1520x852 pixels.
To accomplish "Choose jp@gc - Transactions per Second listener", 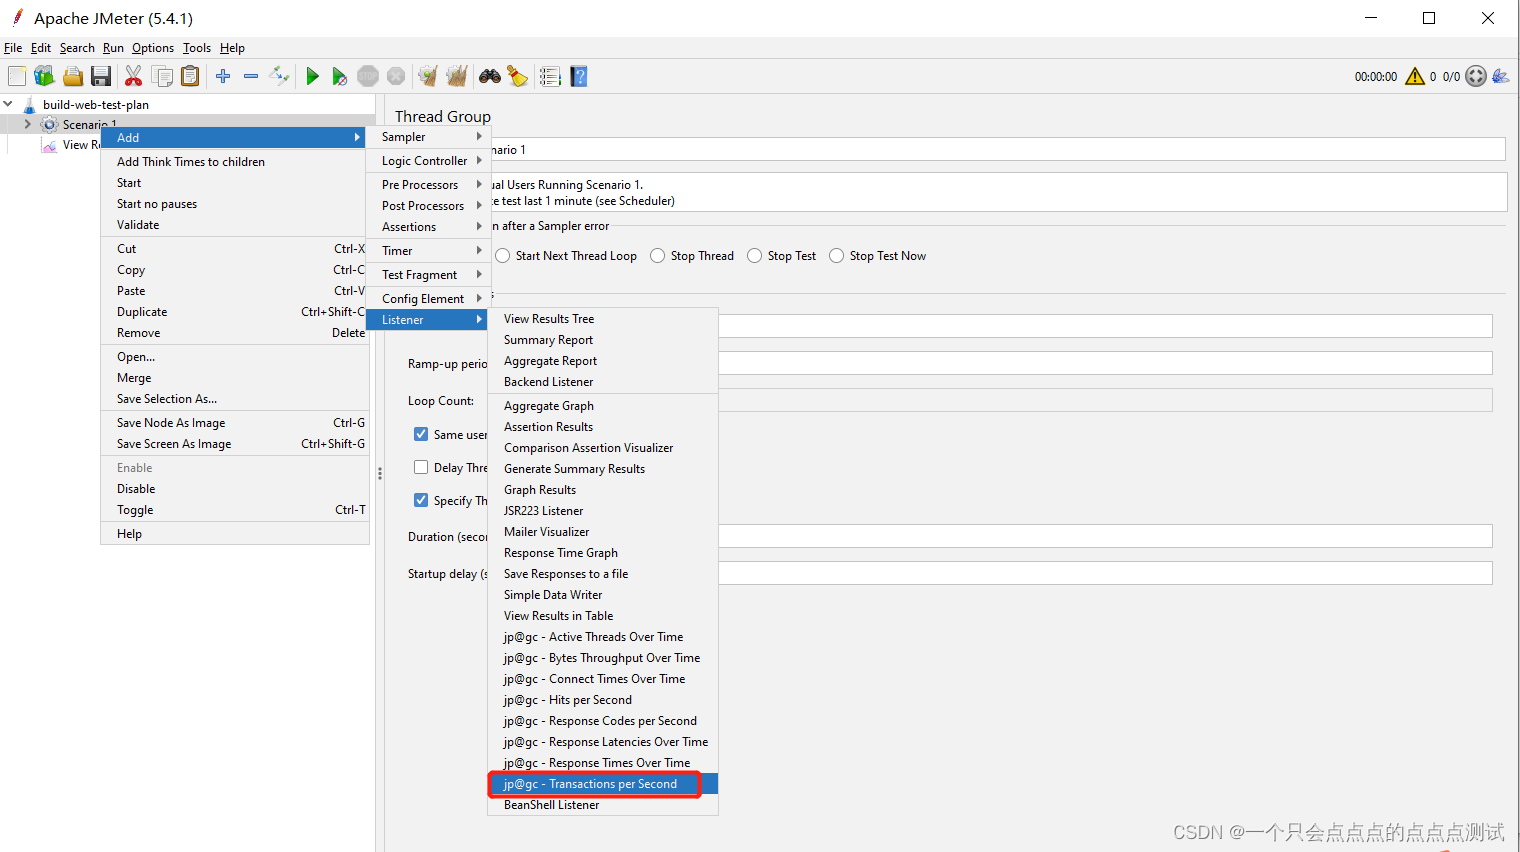I will click(x=603, y=784).
